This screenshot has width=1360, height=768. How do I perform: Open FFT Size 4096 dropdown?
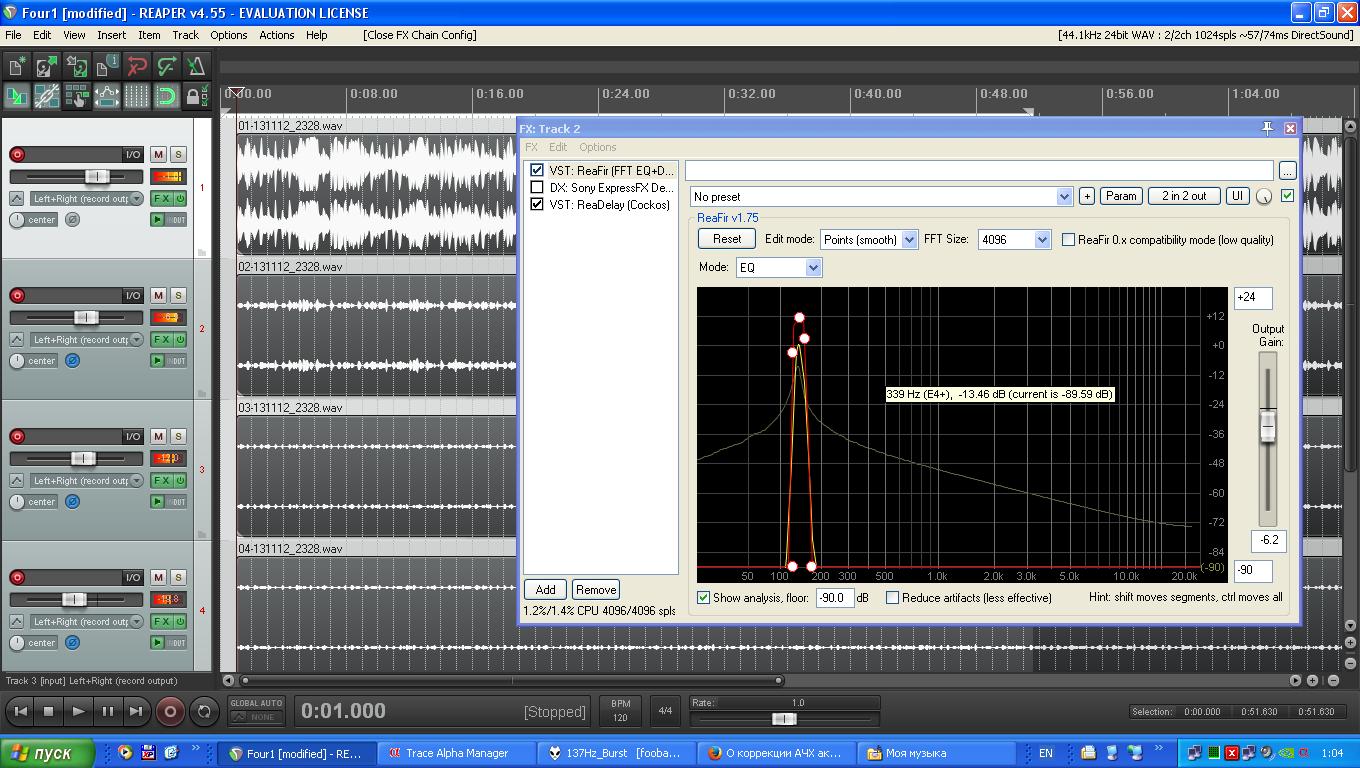(1014, 239)
